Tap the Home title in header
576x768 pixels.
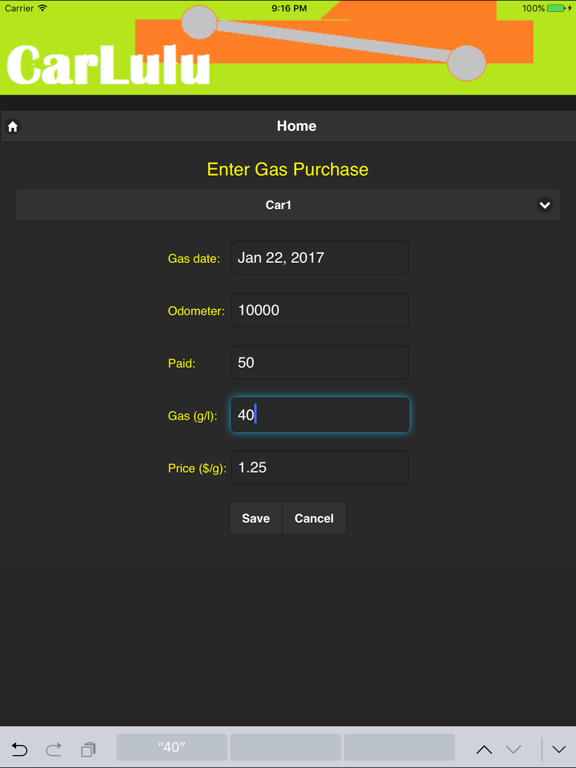[296, 126]
